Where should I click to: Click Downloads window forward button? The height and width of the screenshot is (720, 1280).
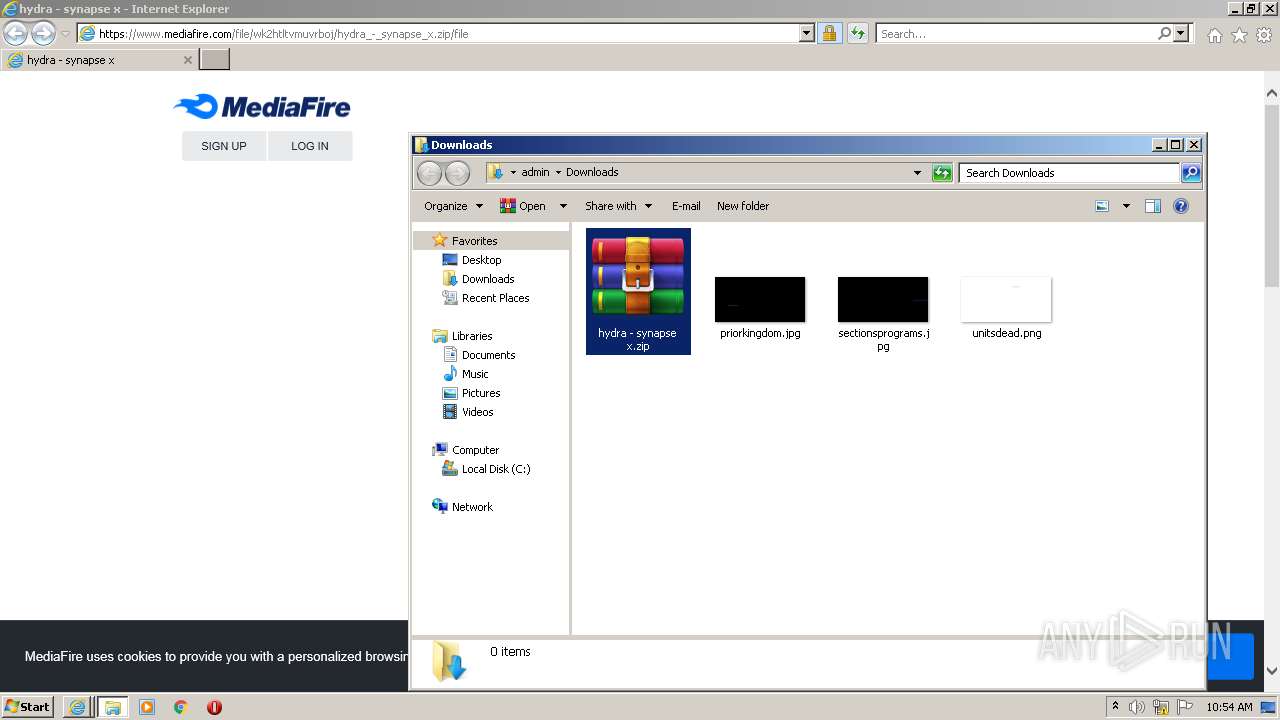(457, 173)
